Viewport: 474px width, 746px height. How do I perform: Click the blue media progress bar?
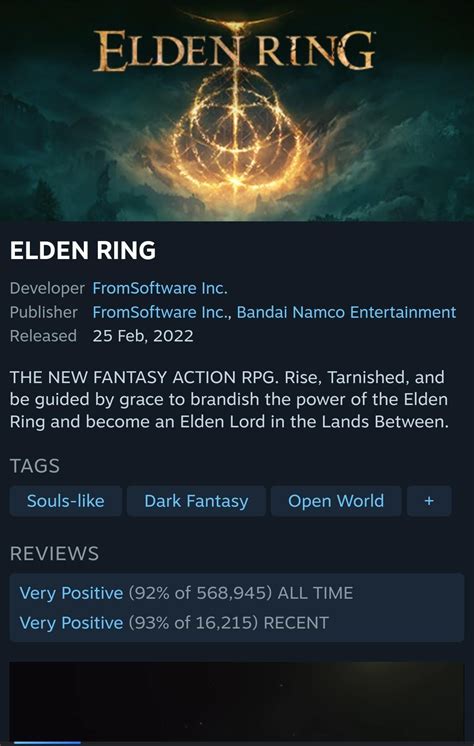click(x=47, y=742)
